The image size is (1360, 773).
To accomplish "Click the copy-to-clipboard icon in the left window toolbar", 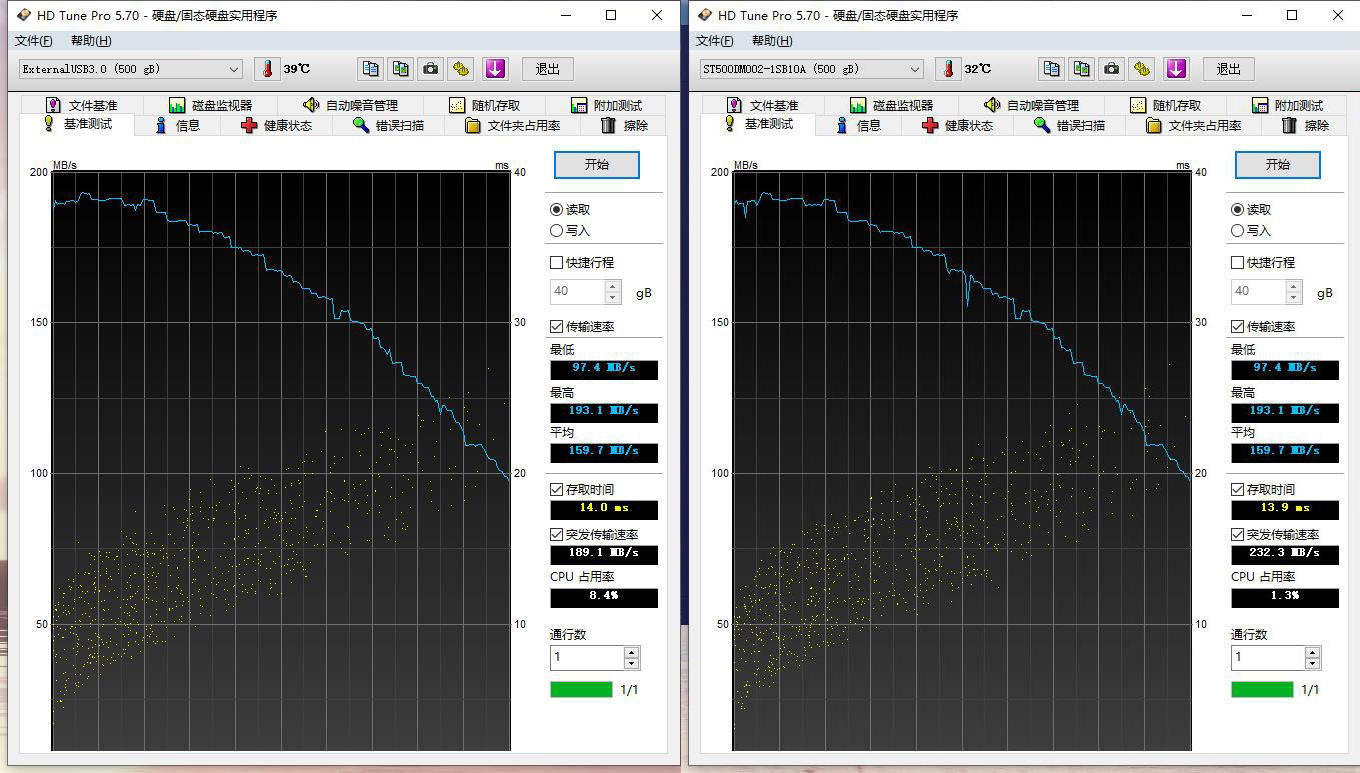I will (x=371, y=69).
